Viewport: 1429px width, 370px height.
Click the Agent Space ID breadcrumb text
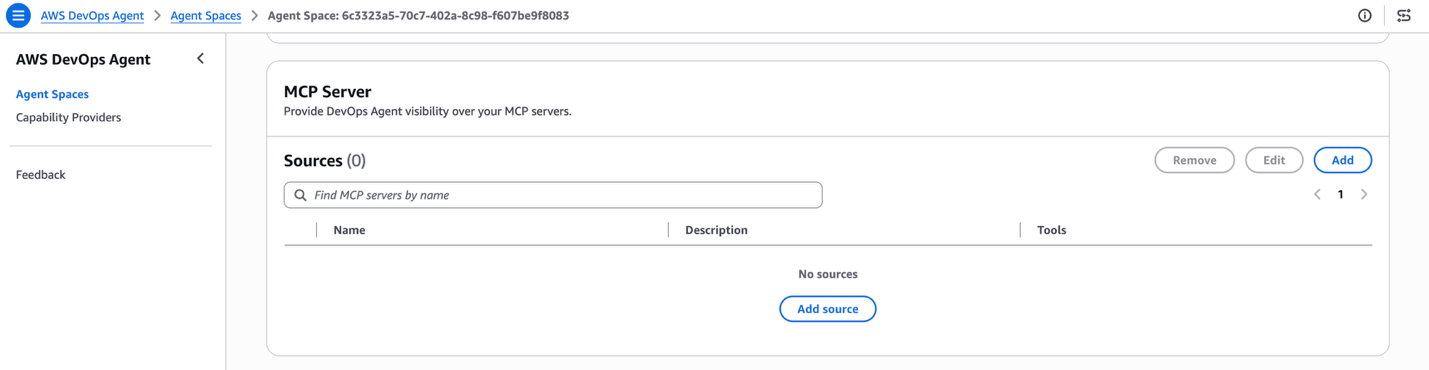[x=418, y=16]
